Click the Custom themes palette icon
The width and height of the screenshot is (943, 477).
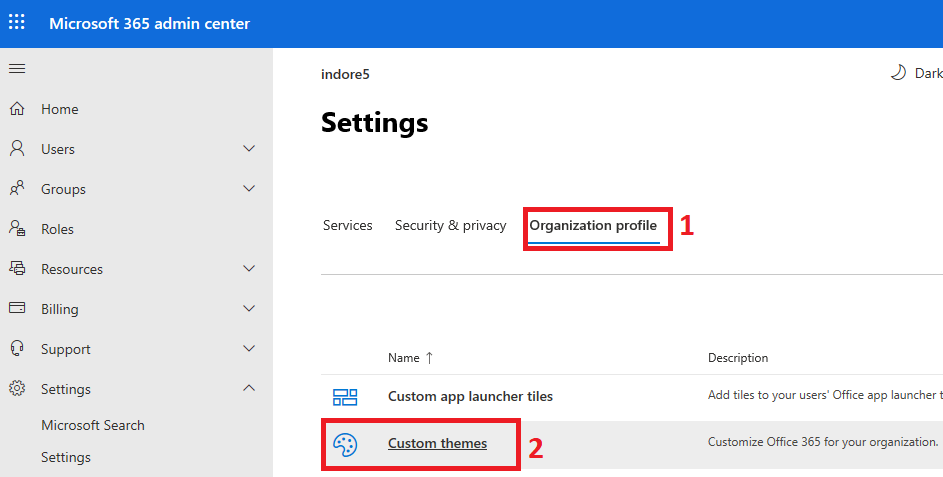(345, 444)
